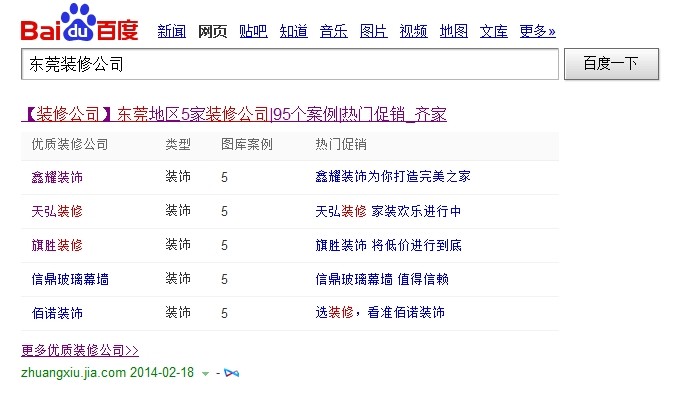This screenshot has width=675, height=393.
Task: Select the 网页 tab
Action: [212, 31]
